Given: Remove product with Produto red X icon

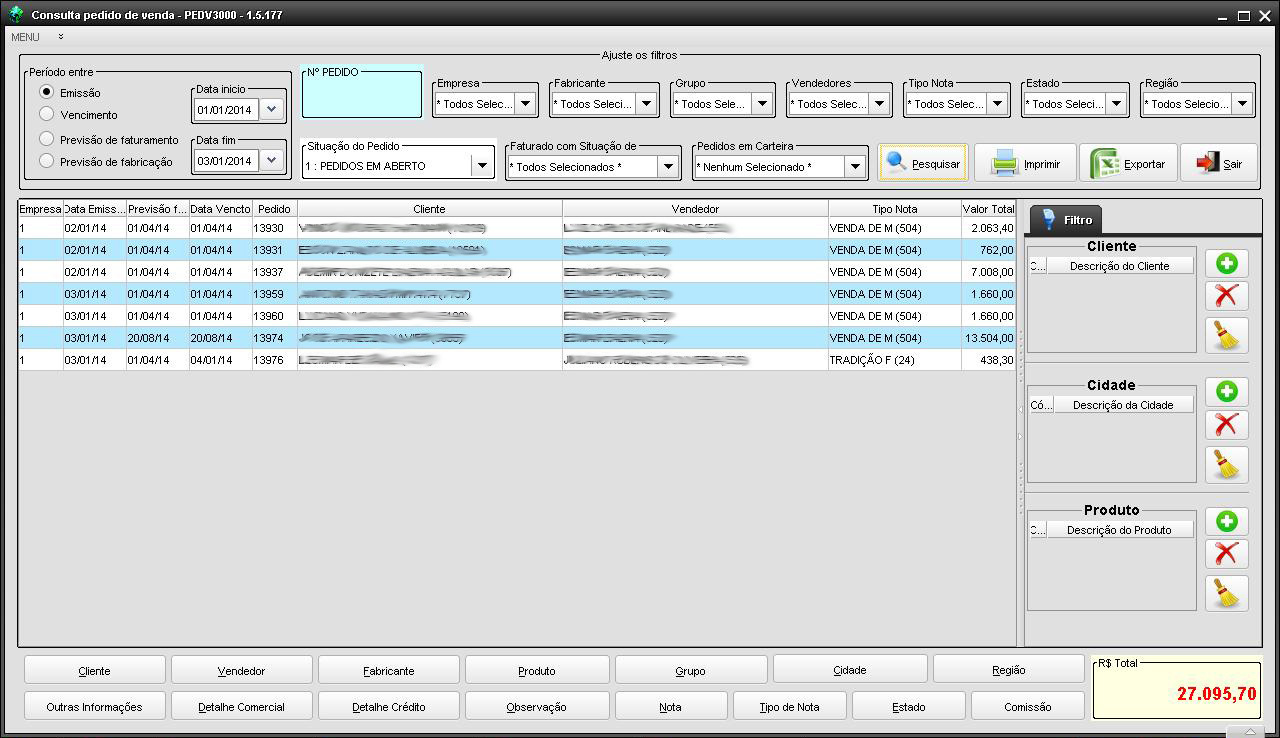Looking at the screenshot, I should (1226, 553).
